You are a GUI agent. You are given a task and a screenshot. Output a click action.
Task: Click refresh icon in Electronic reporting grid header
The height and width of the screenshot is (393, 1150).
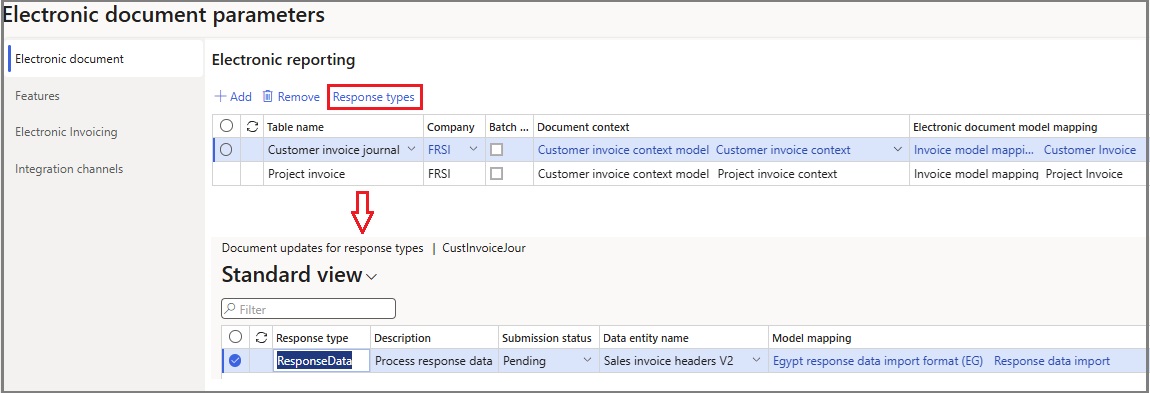252,127
